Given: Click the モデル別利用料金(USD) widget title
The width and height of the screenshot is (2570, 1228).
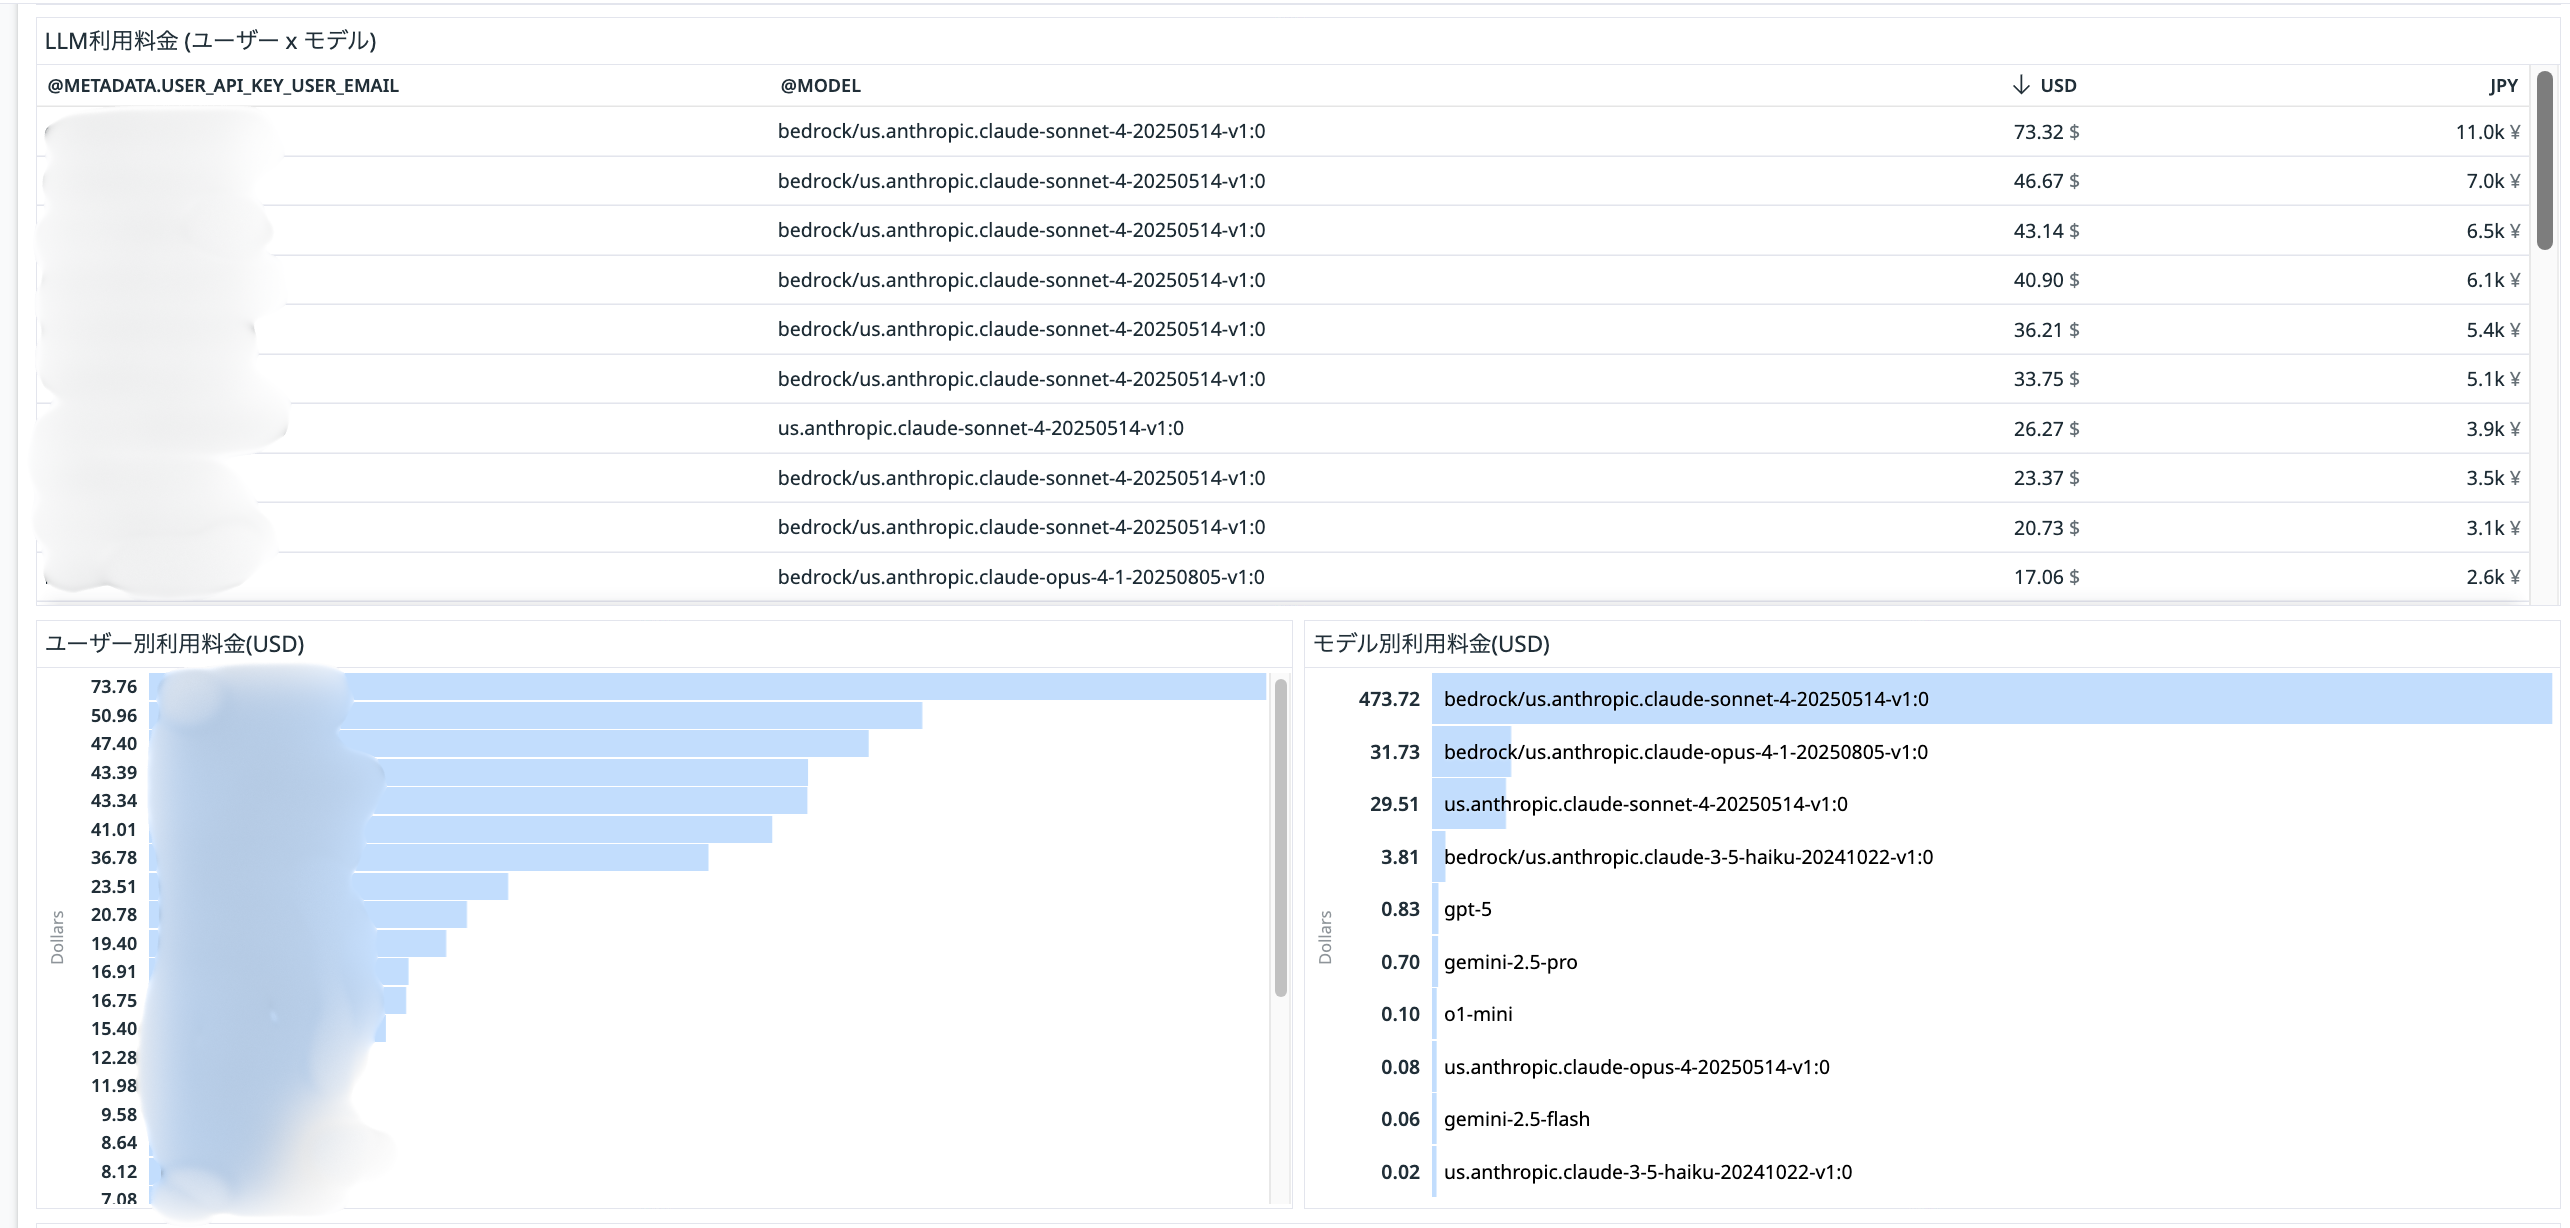Looking at the screenshot, I should (1430, 644).
